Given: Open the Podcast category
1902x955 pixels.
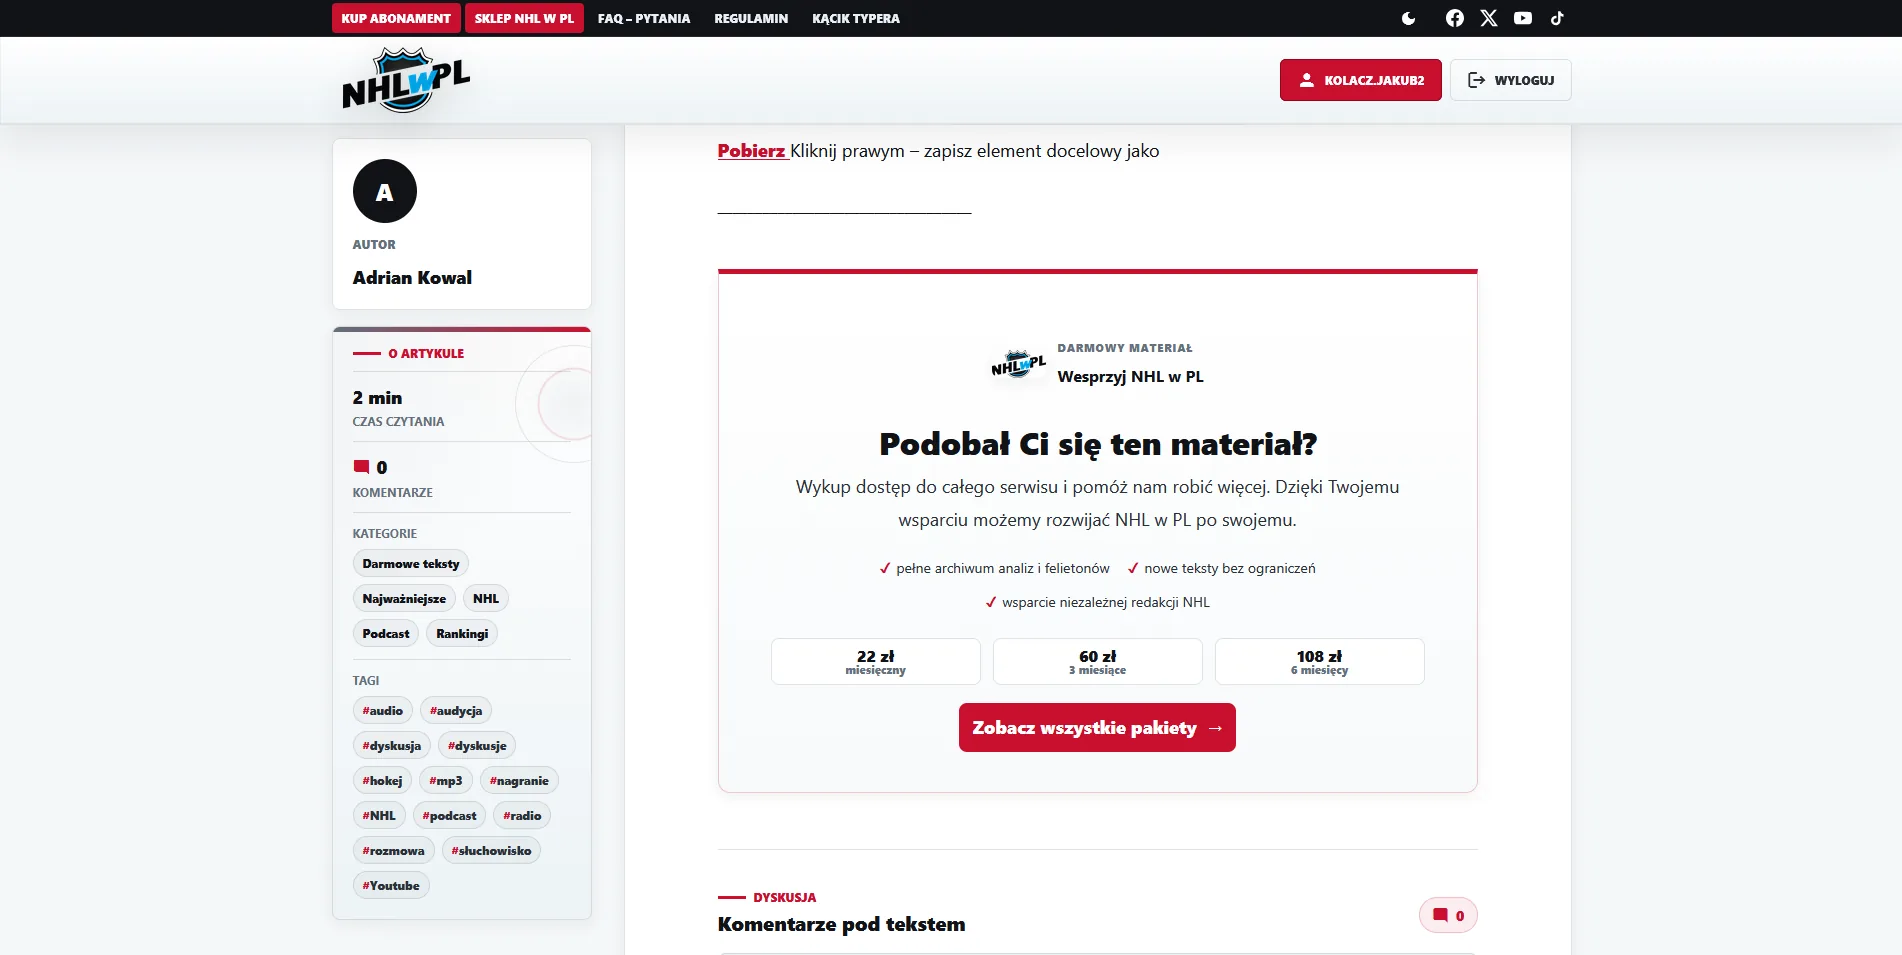Looking at the screenshot, I should coord(386,634).
